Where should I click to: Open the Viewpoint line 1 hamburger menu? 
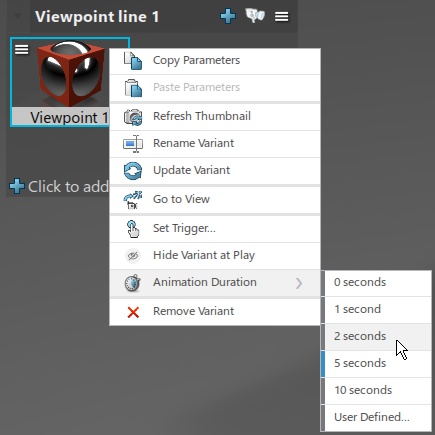(x=282, y=16)
